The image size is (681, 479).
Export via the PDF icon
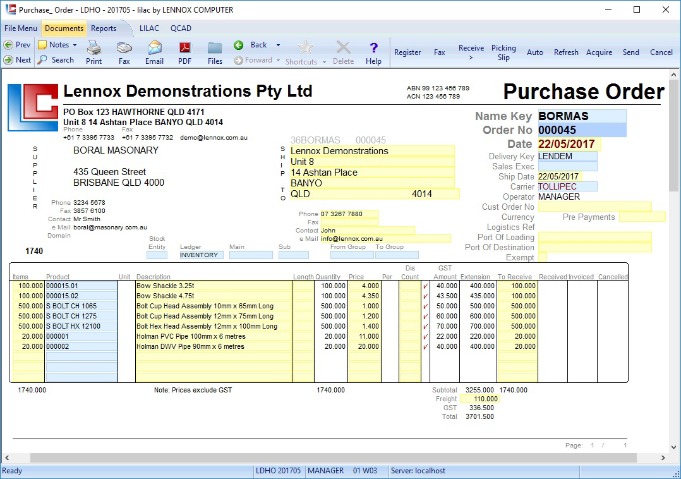pyautogui.click(x=185, y=47)
